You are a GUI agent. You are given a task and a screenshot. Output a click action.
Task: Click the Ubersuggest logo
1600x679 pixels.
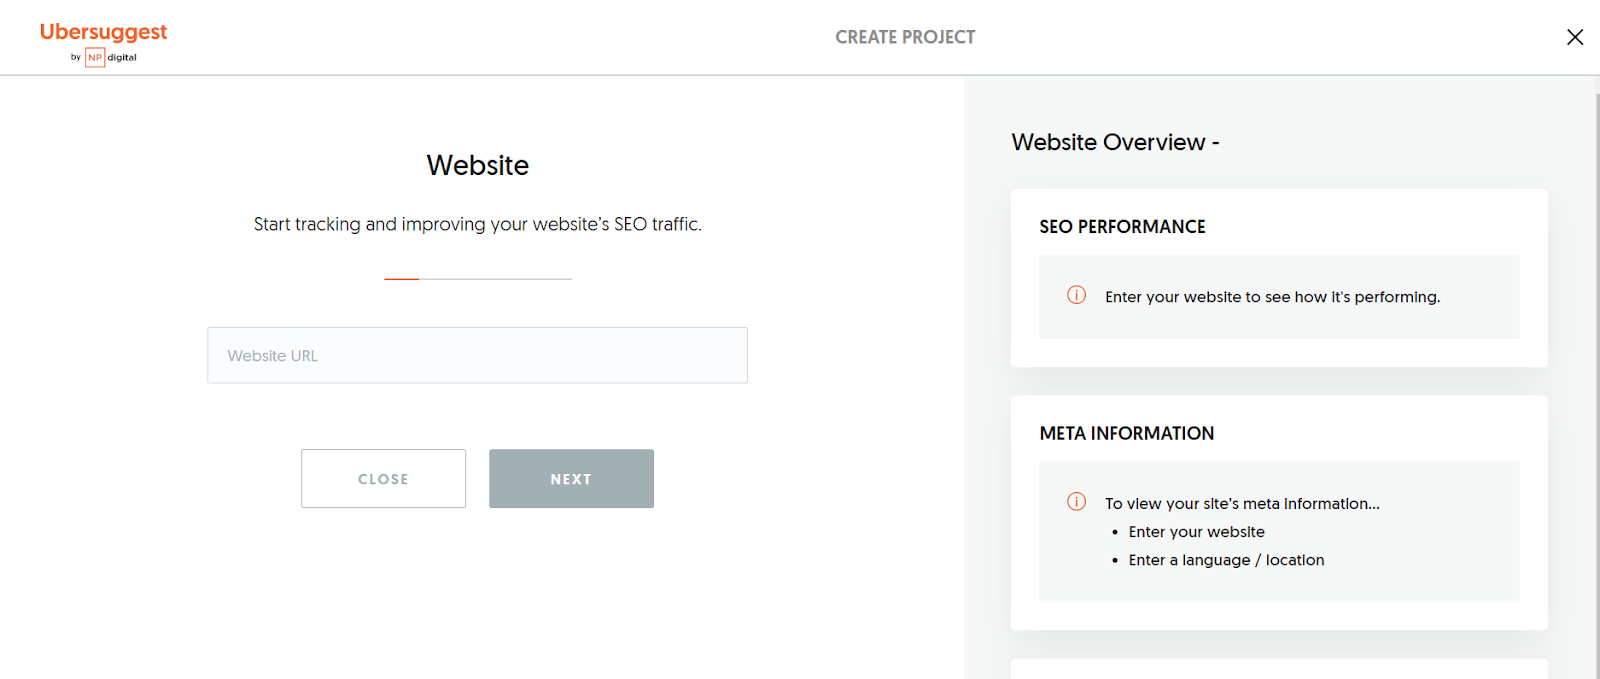coord(103,32)
